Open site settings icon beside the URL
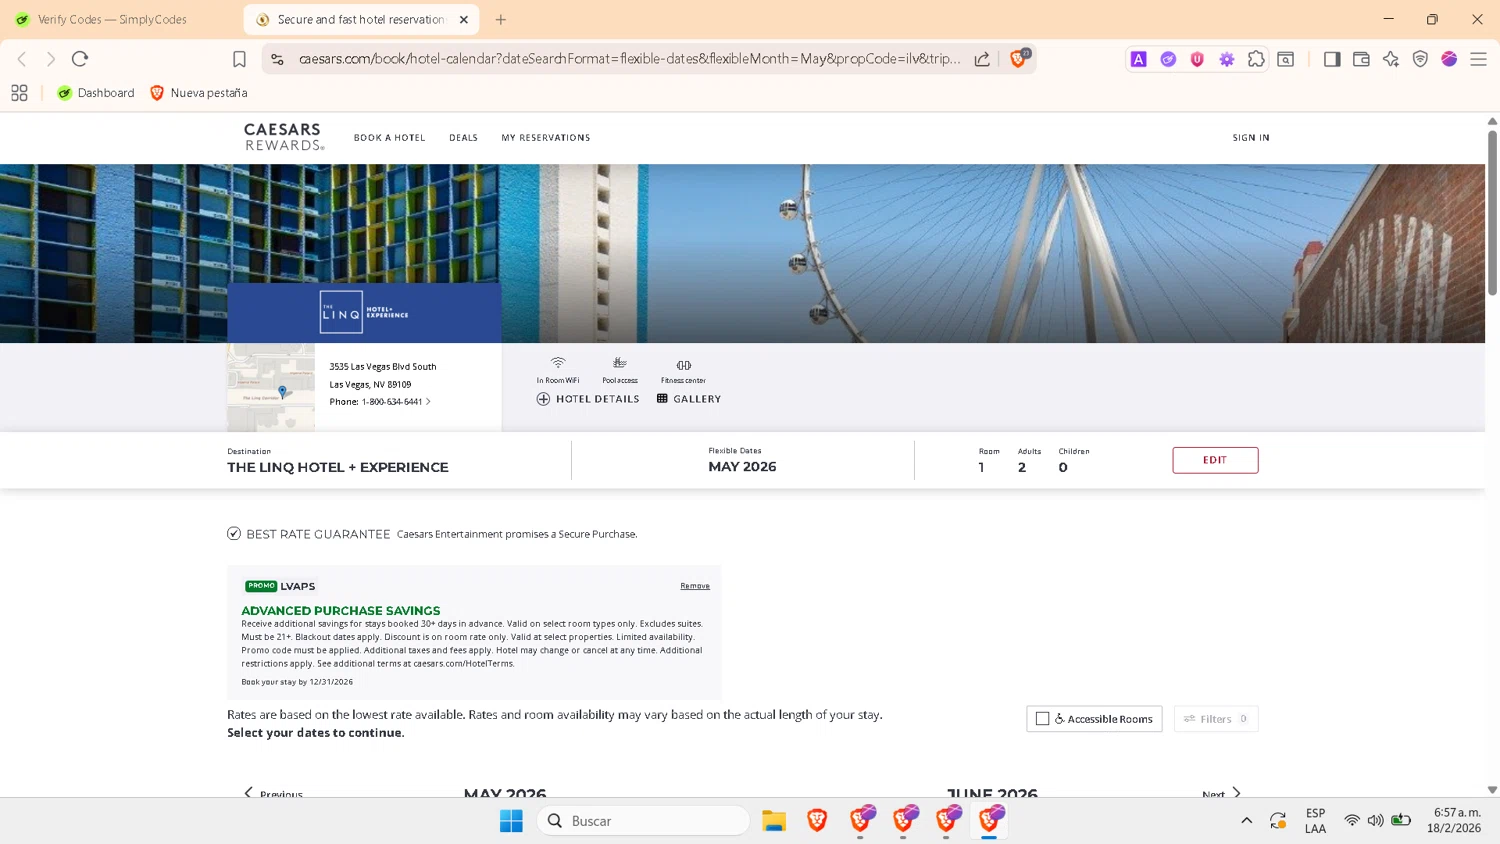 click(278, 59)
